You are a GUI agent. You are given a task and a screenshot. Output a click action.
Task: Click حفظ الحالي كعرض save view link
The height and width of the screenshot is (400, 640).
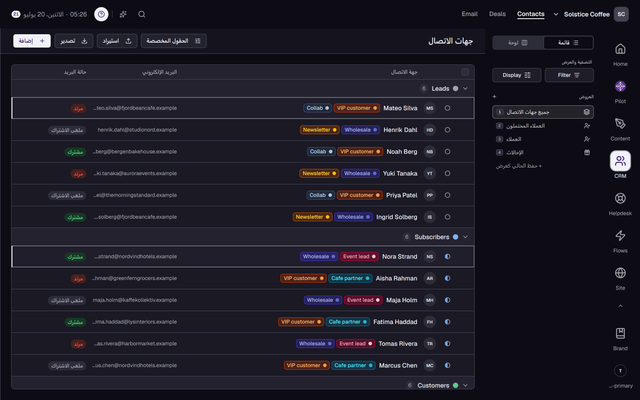click(519, 166)
